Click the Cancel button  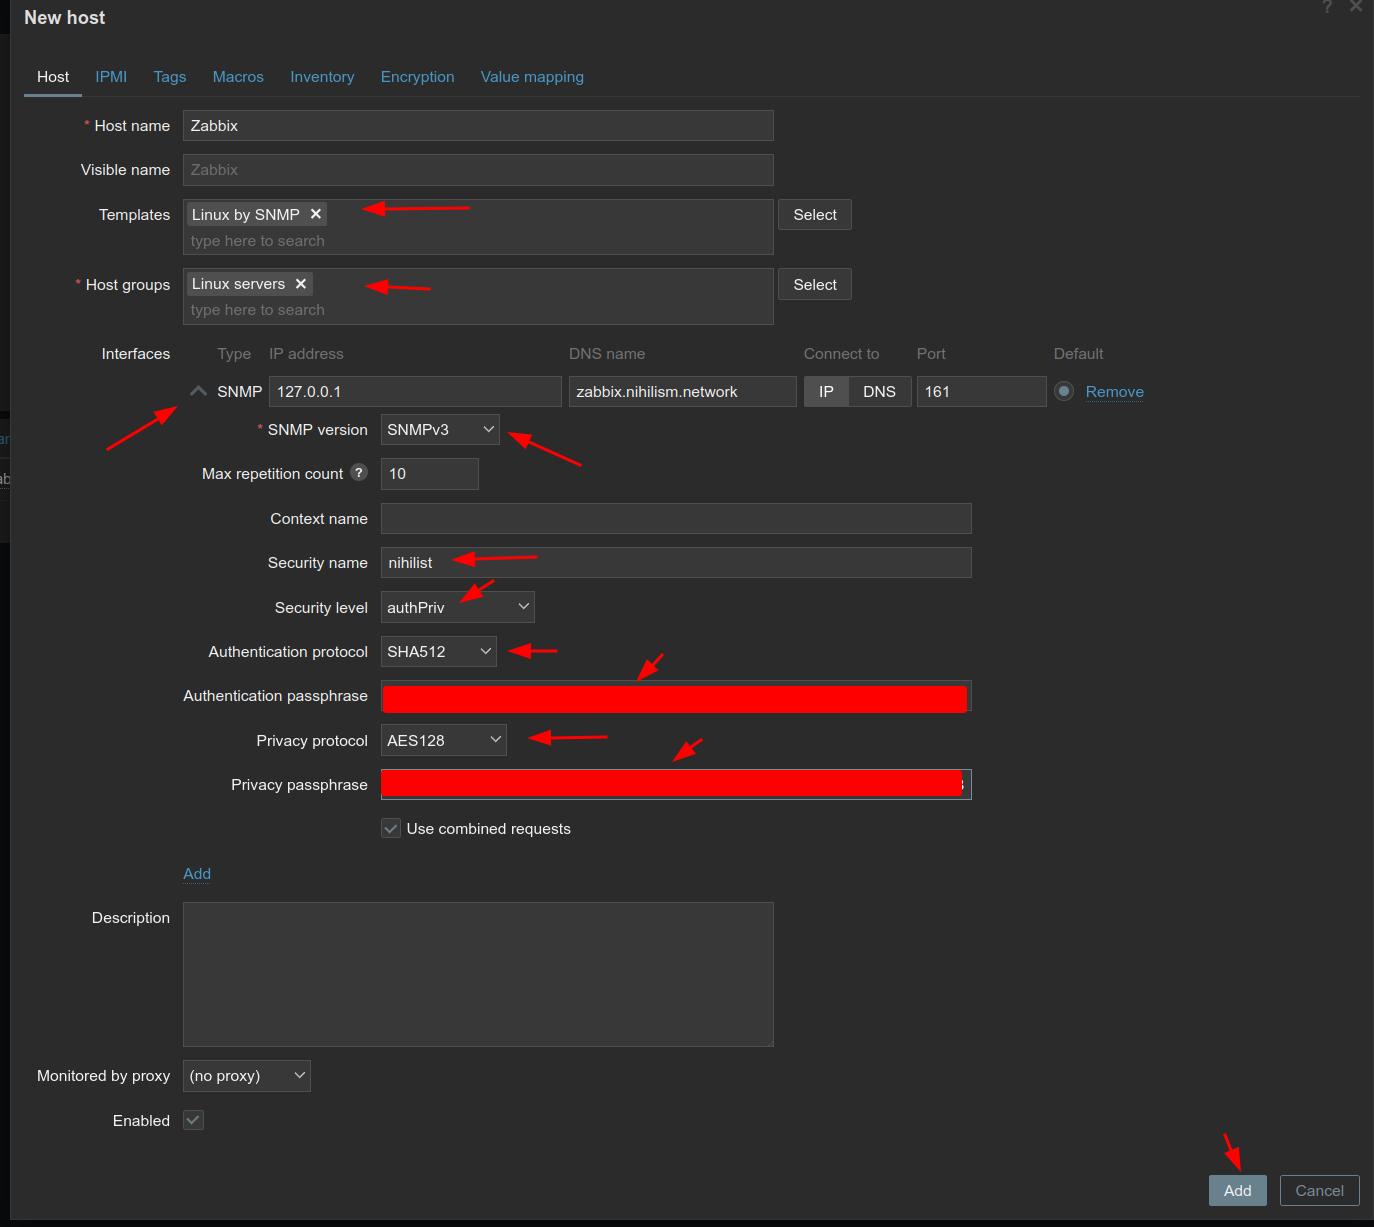[1320, 1190]
